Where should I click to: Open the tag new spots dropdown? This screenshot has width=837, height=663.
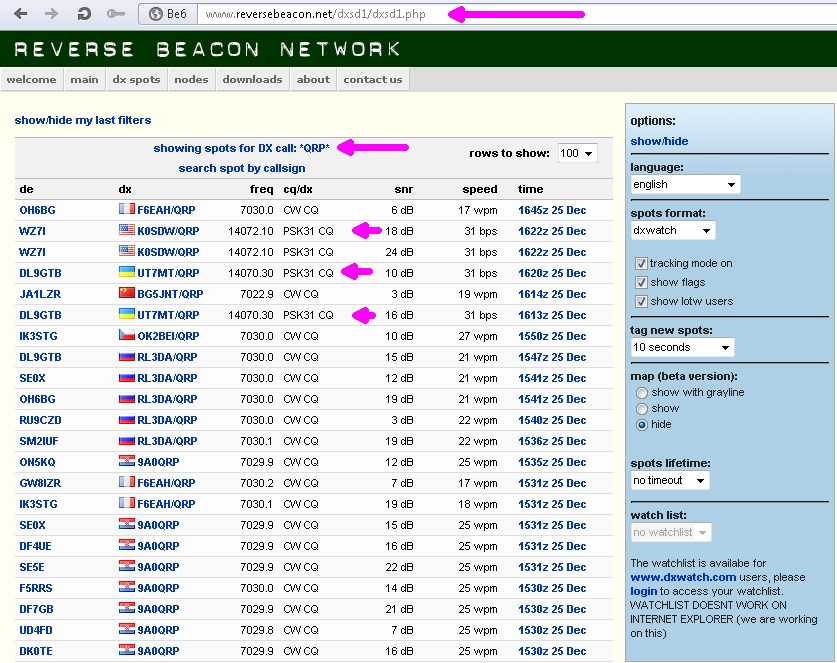(x=682, y=348)
